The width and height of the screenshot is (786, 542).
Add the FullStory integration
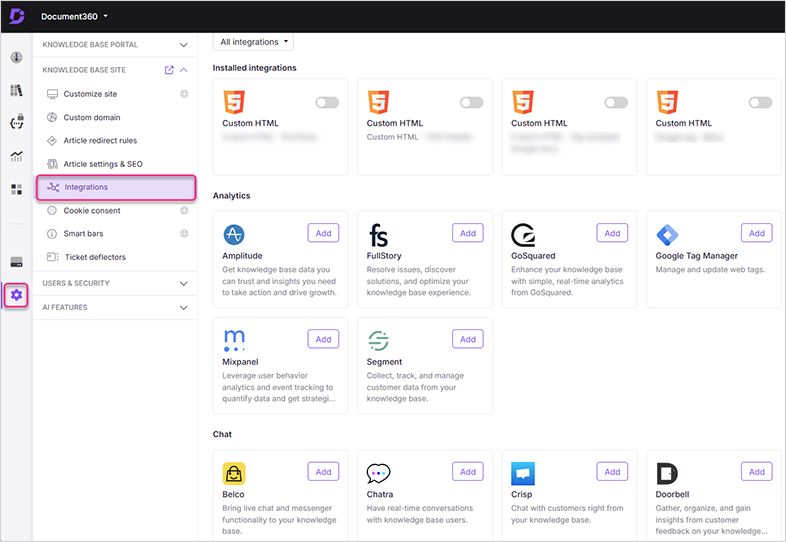tap(468, 233)
